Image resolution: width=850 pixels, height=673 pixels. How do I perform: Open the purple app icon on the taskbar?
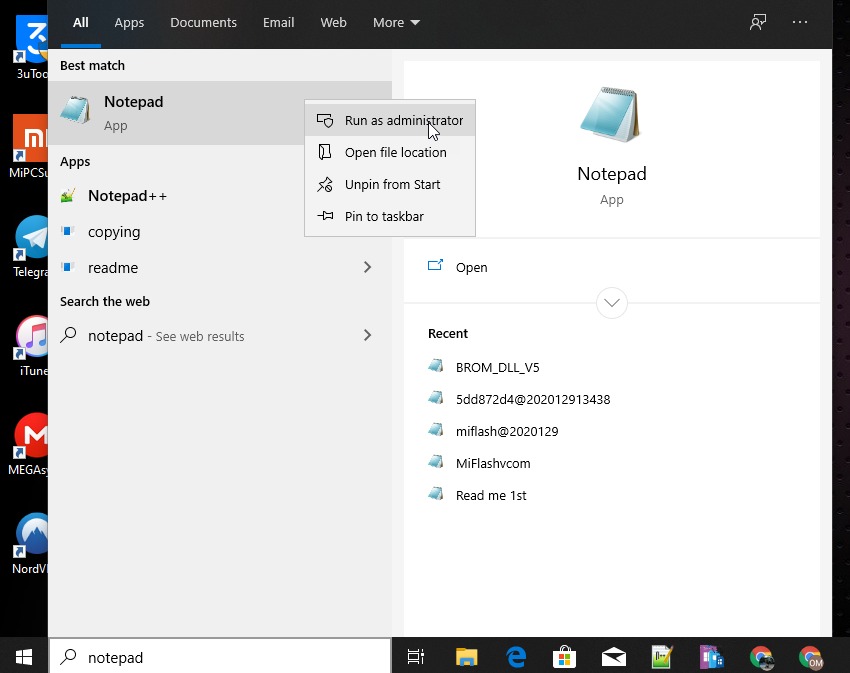pyautogui.click(x=711, y=657)
